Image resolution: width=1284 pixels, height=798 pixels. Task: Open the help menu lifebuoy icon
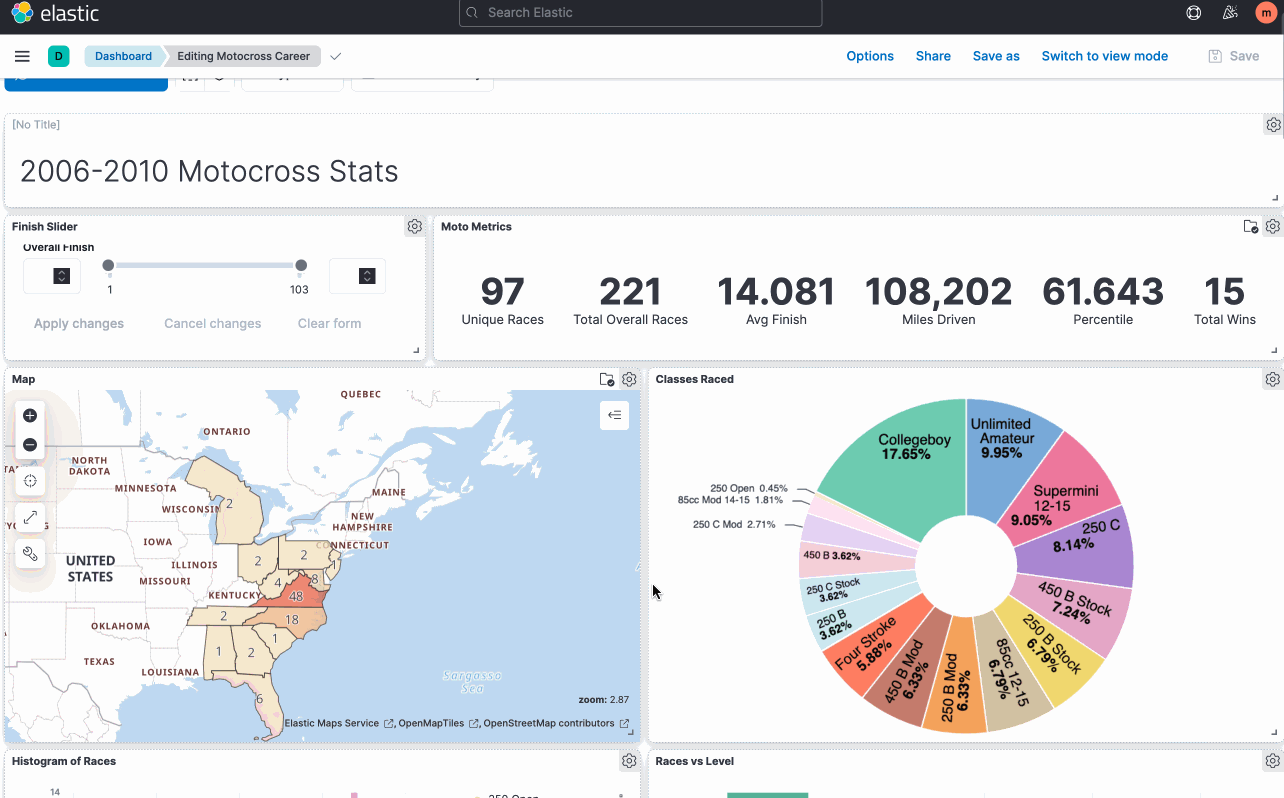pyautogui.click(x=1193, y=13)
